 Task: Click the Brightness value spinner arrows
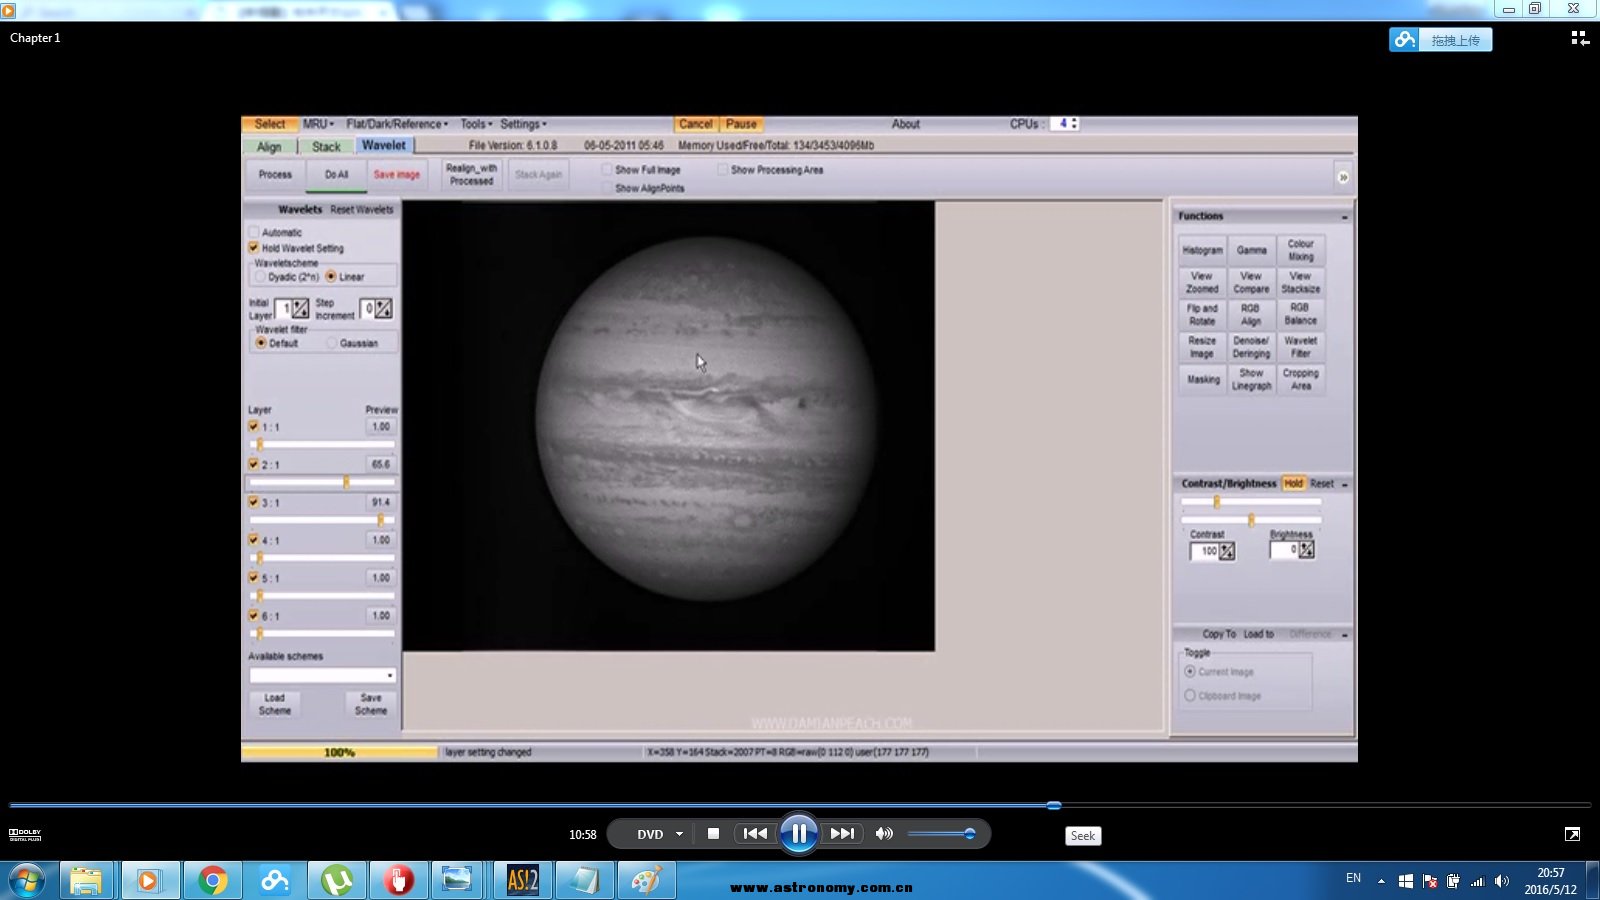pyautogui.click(x=1306, y=550)
